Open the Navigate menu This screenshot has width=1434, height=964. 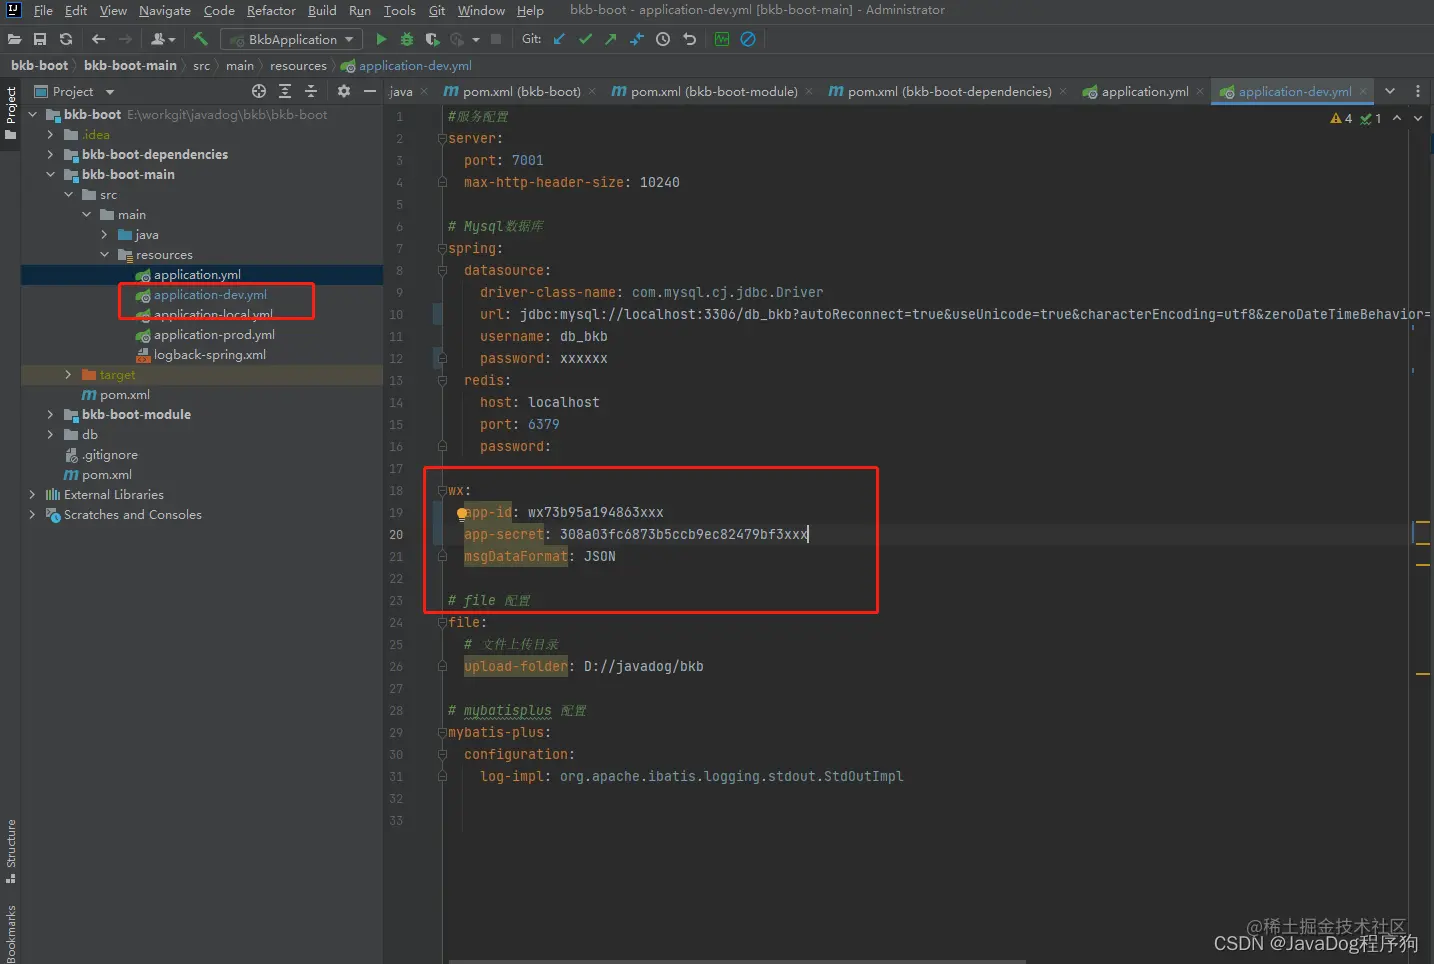pyautogui.click(x=165, y=10)
